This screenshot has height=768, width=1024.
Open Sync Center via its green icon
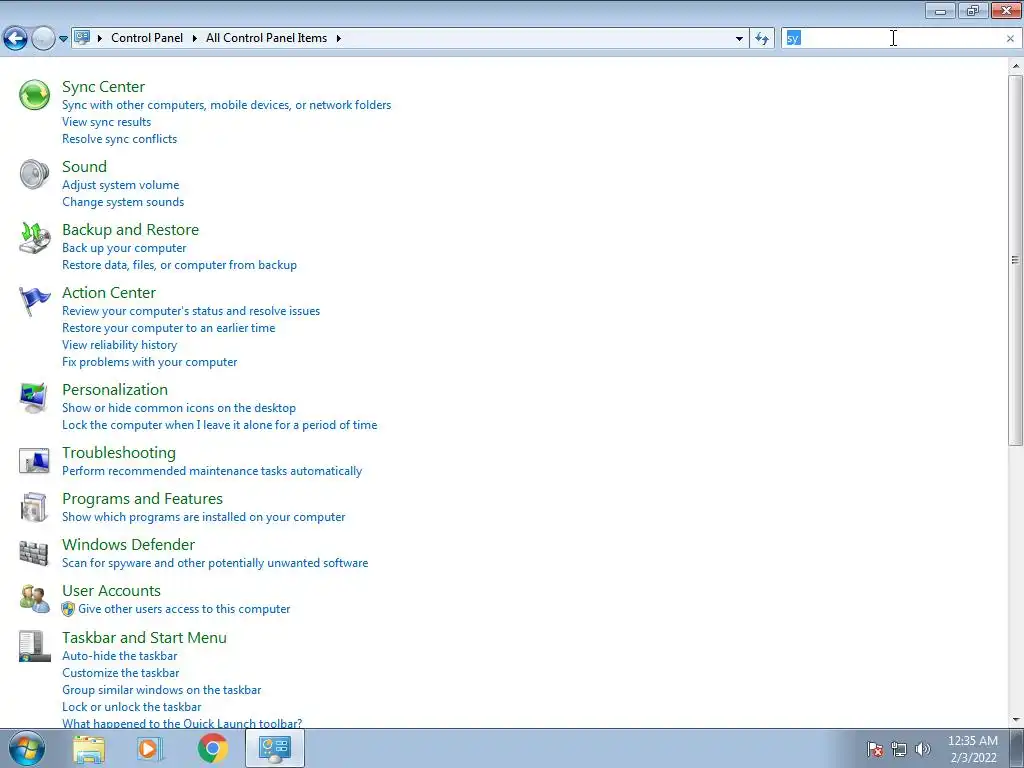point(34,95)
